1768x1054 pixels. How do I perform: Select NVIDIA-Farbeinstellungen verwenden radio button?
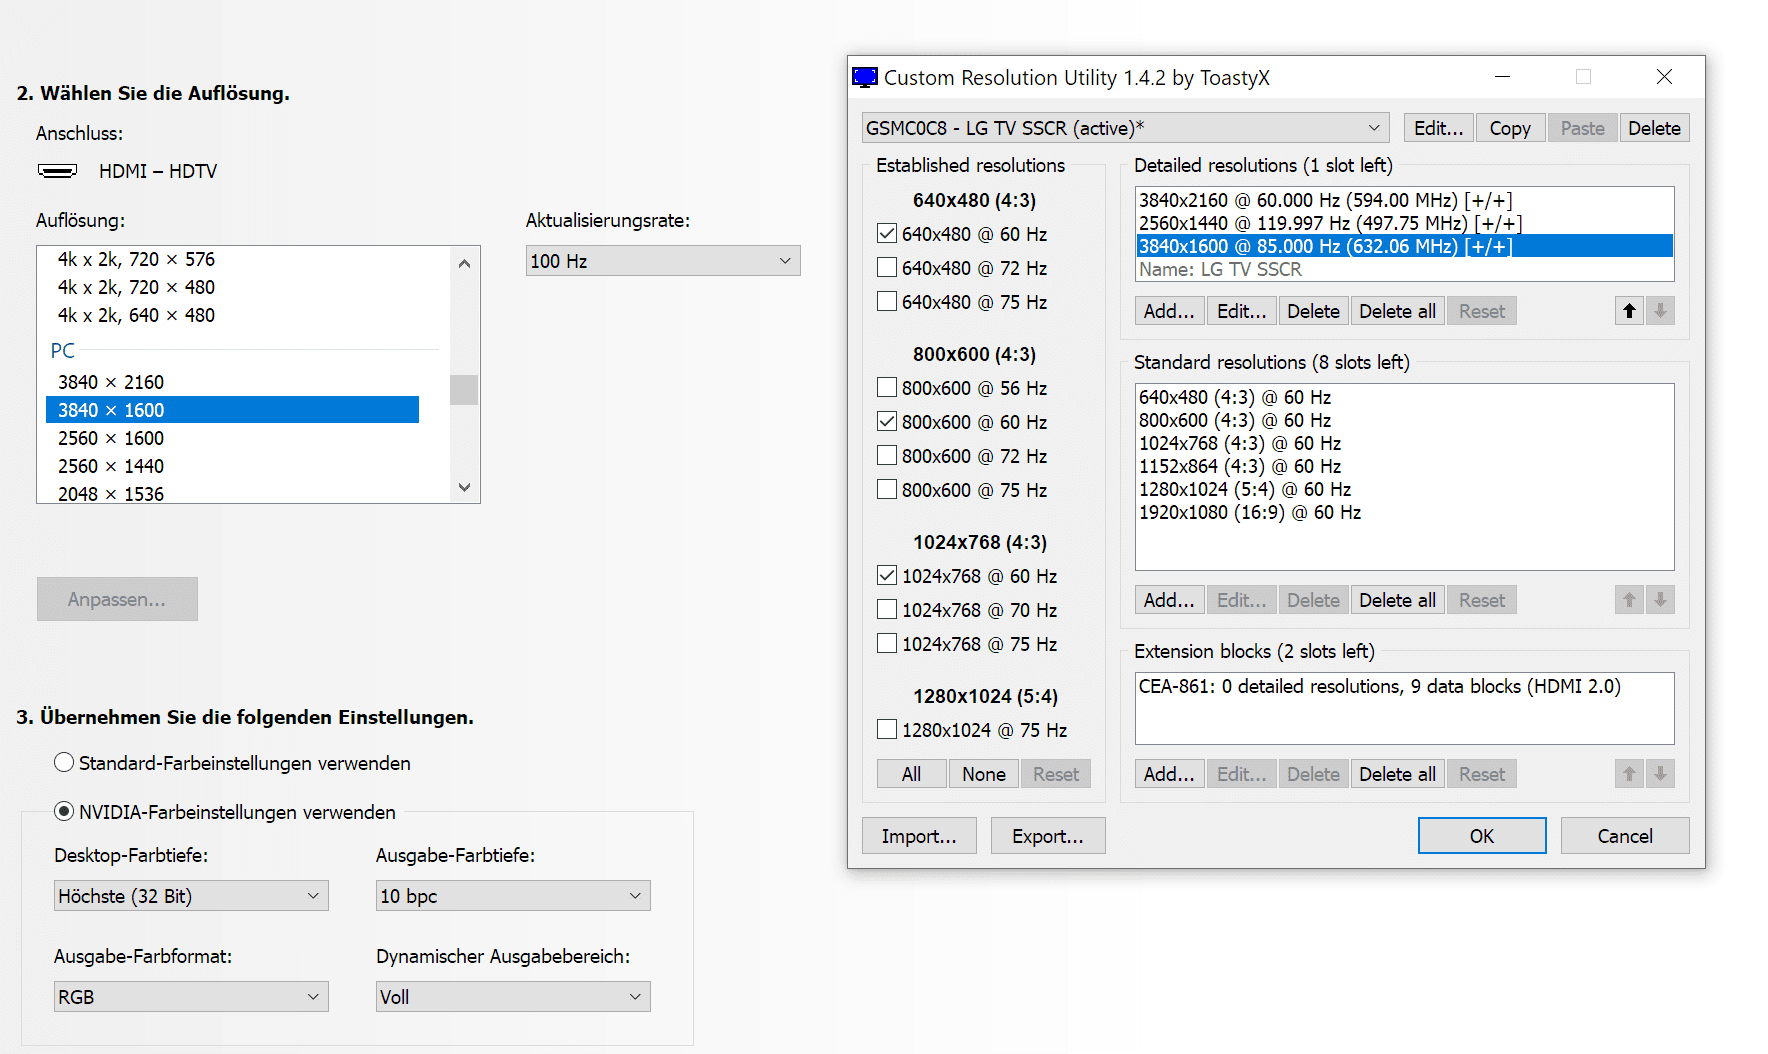(x=64, y=812)
